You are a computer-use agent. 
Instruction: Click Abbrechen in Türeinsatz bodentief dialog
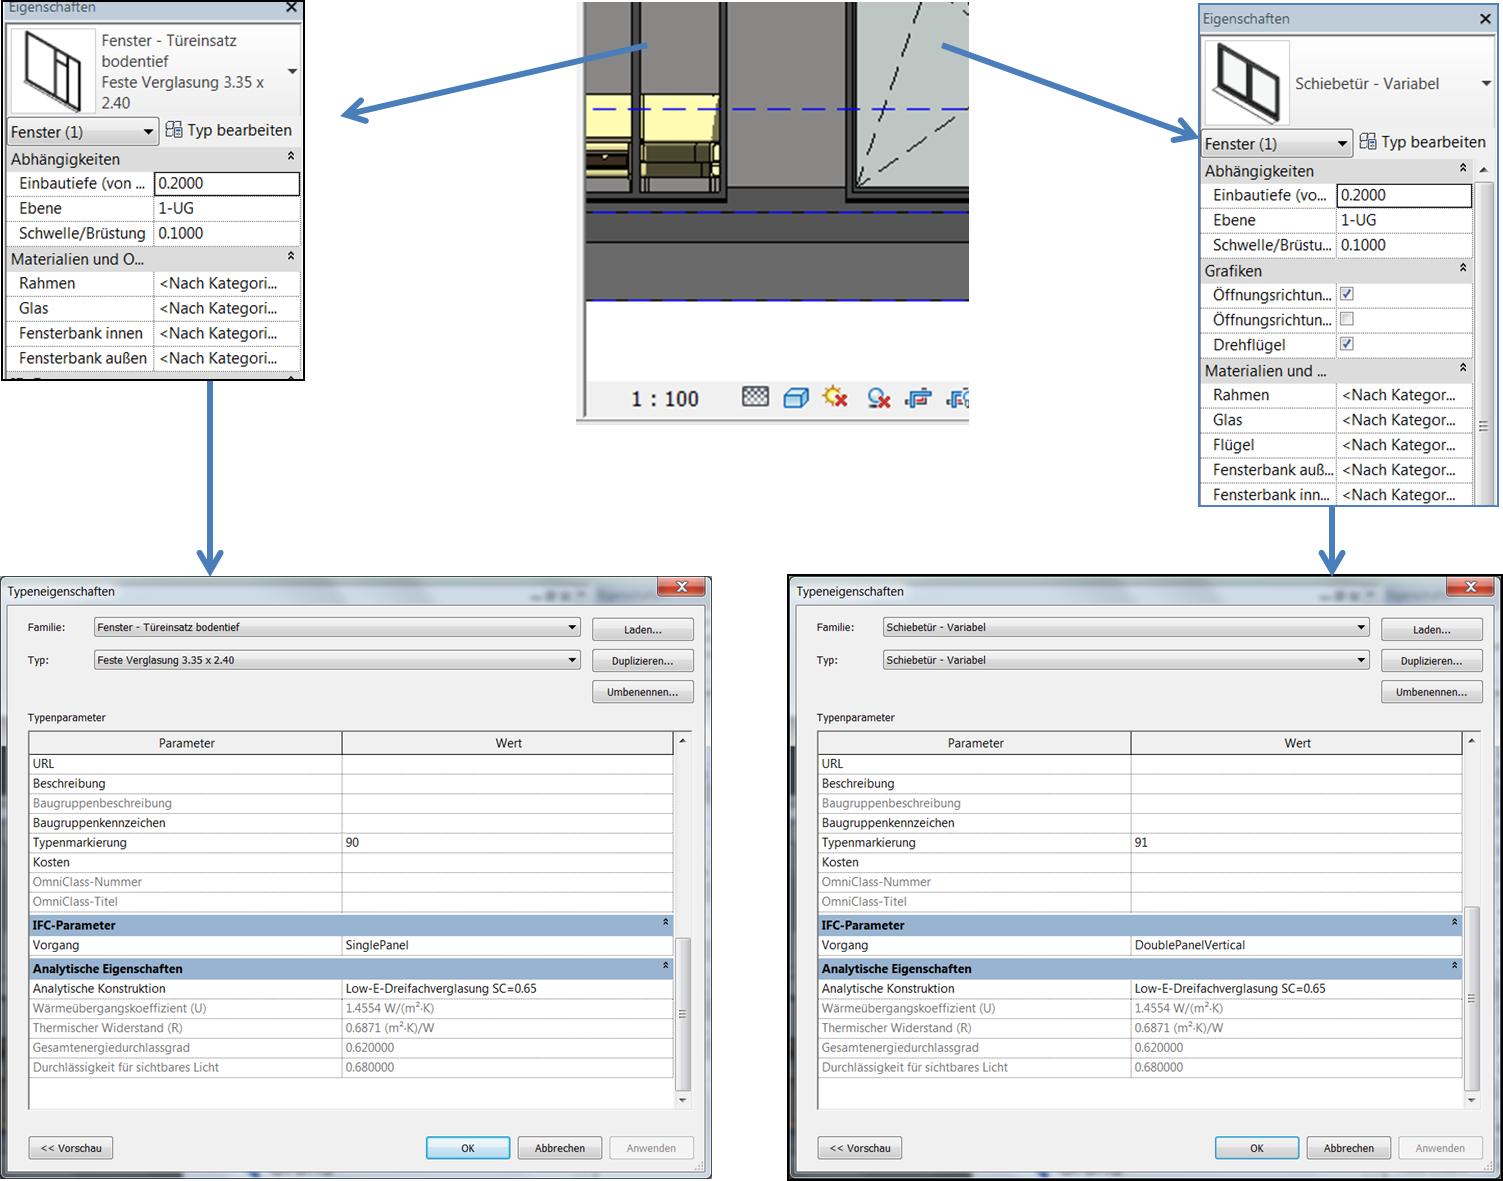click(x=560, y=1148)
